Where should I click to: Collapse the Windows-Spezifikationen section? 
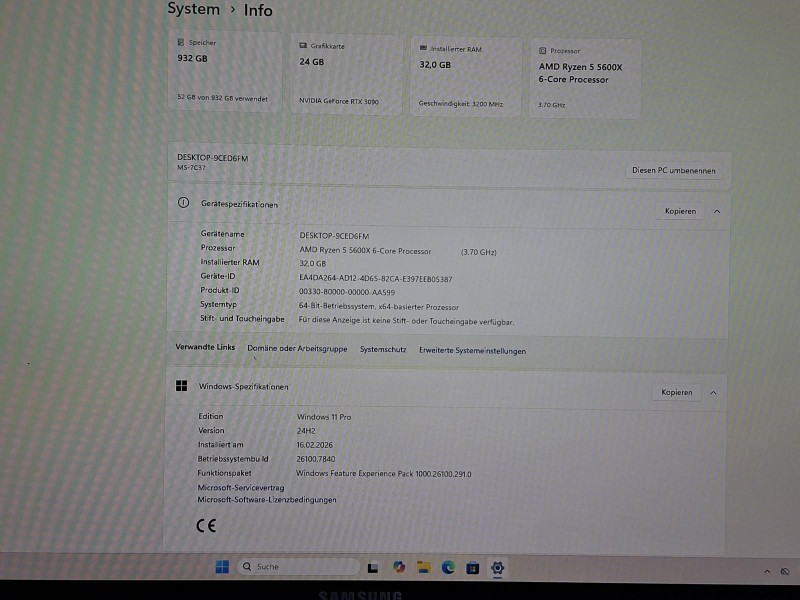coord(713,393)
